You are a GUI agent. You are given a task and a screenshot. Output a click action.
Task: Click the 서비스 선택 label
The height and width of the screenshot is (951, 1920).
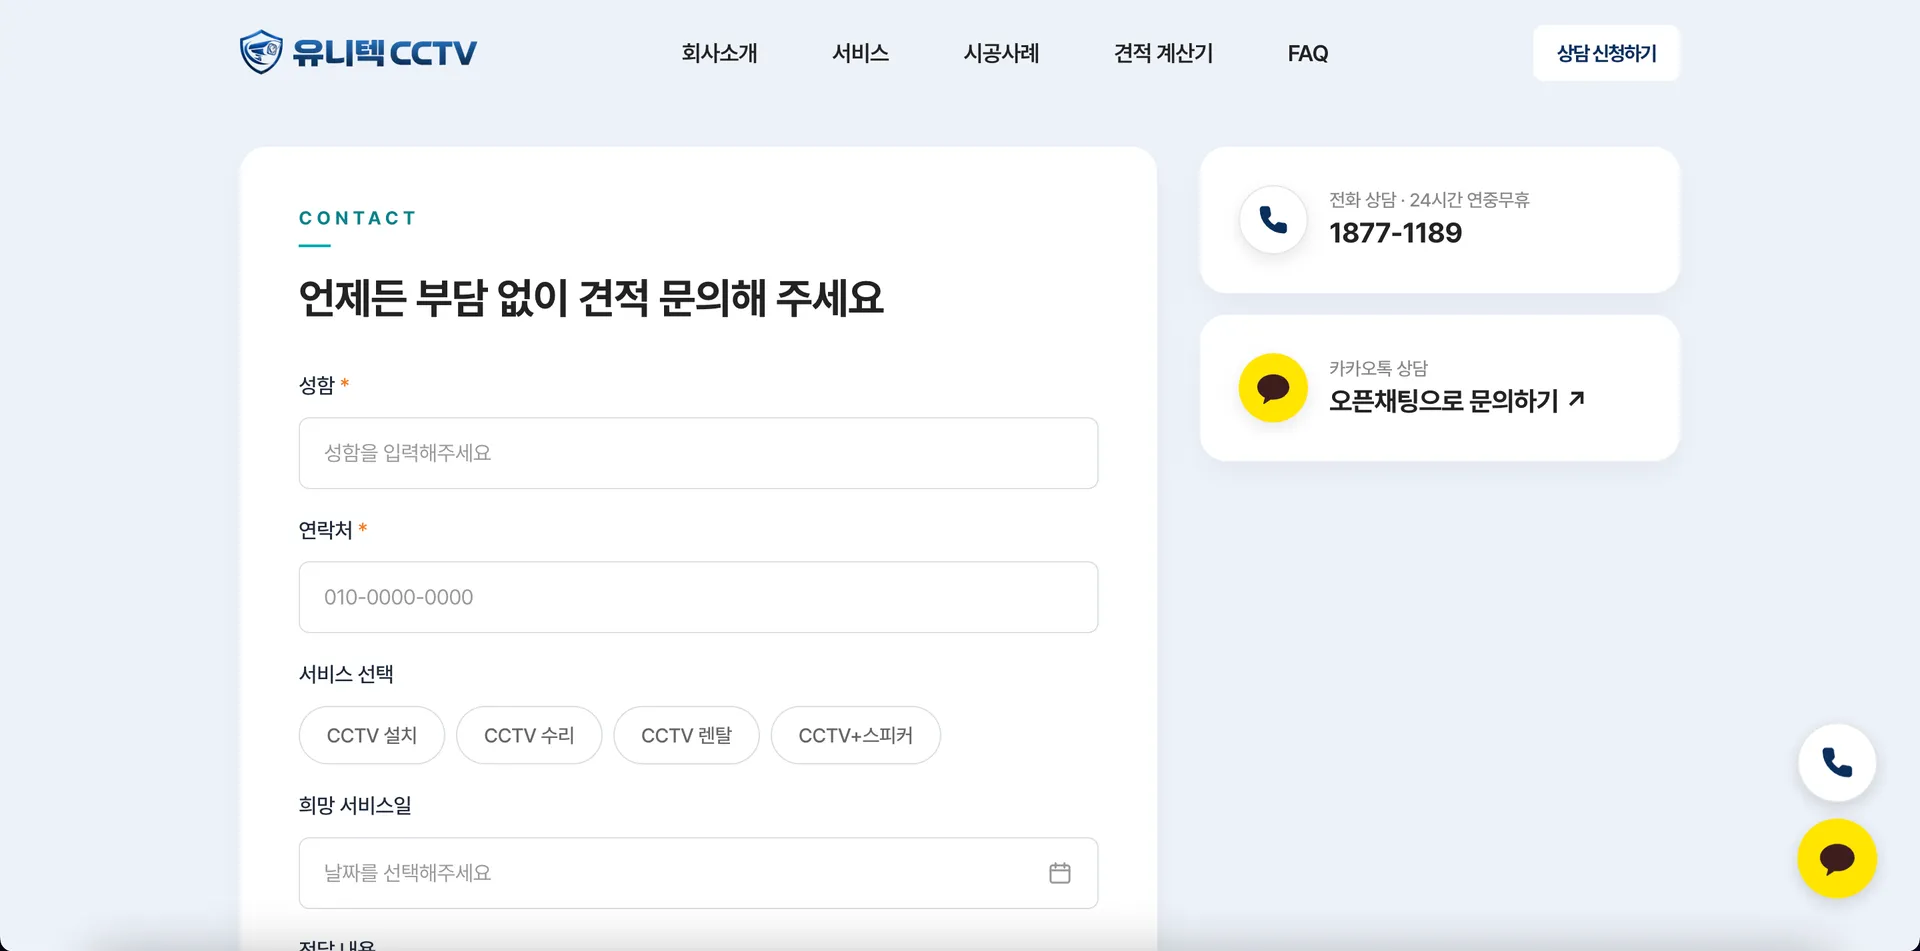346,674
